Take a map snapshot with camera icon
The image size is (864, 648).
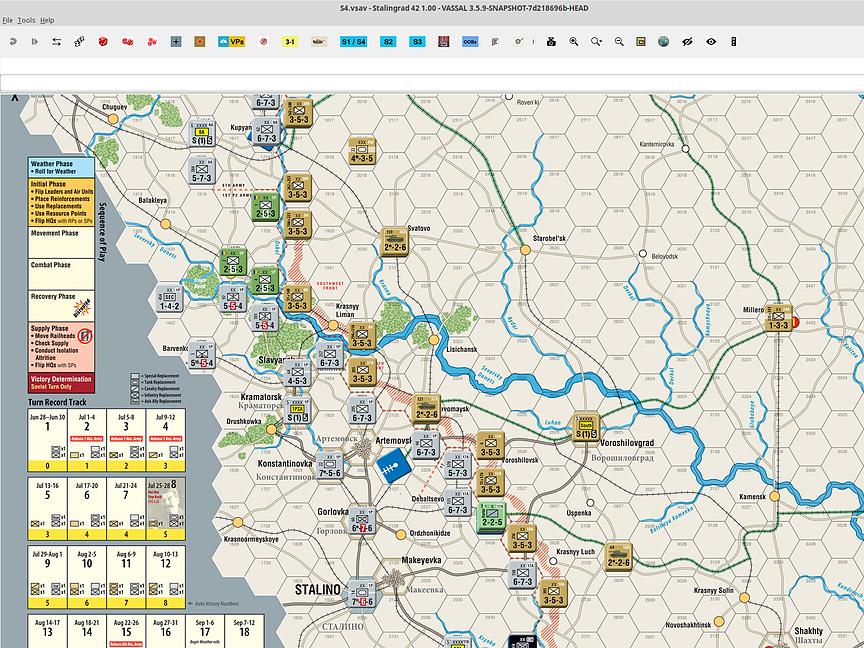pyautogui.click(x=551, y=41)
